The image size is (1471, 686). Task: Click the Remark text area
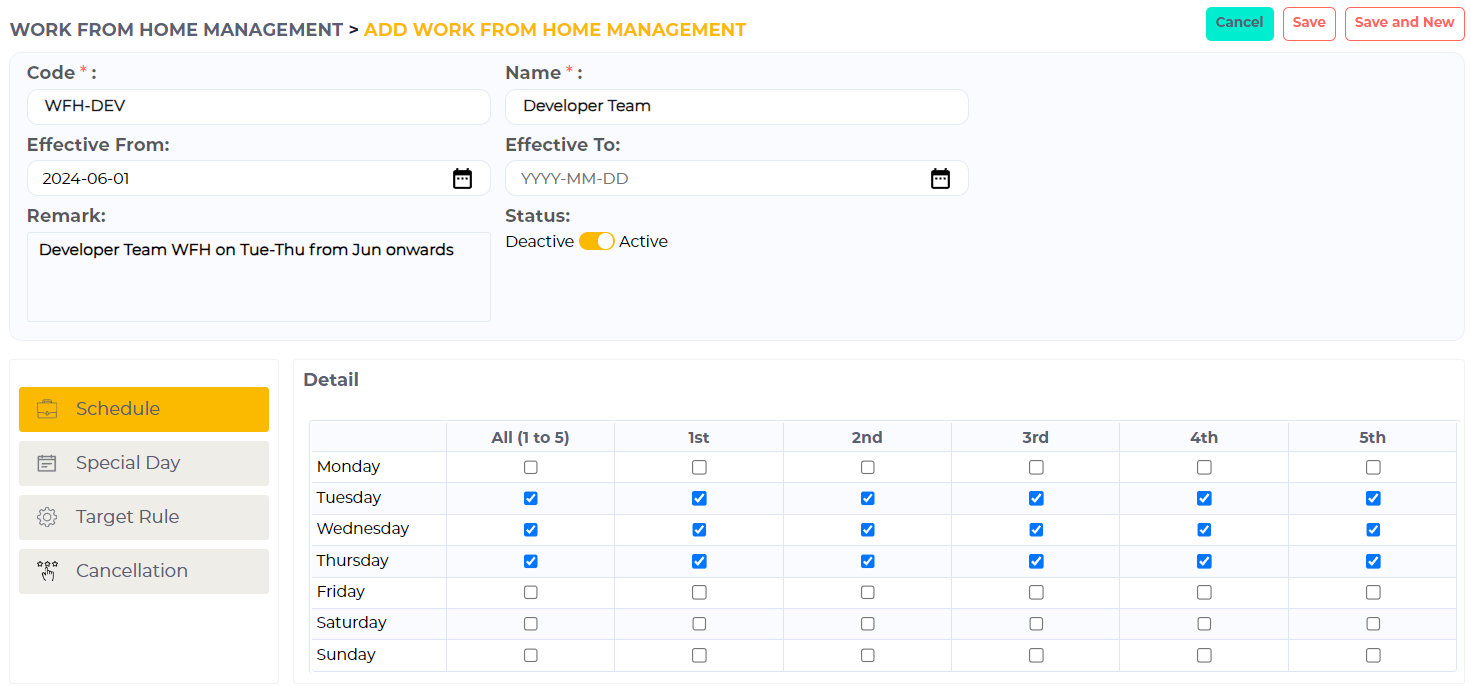pyautogui.click(x=258, y=275)
